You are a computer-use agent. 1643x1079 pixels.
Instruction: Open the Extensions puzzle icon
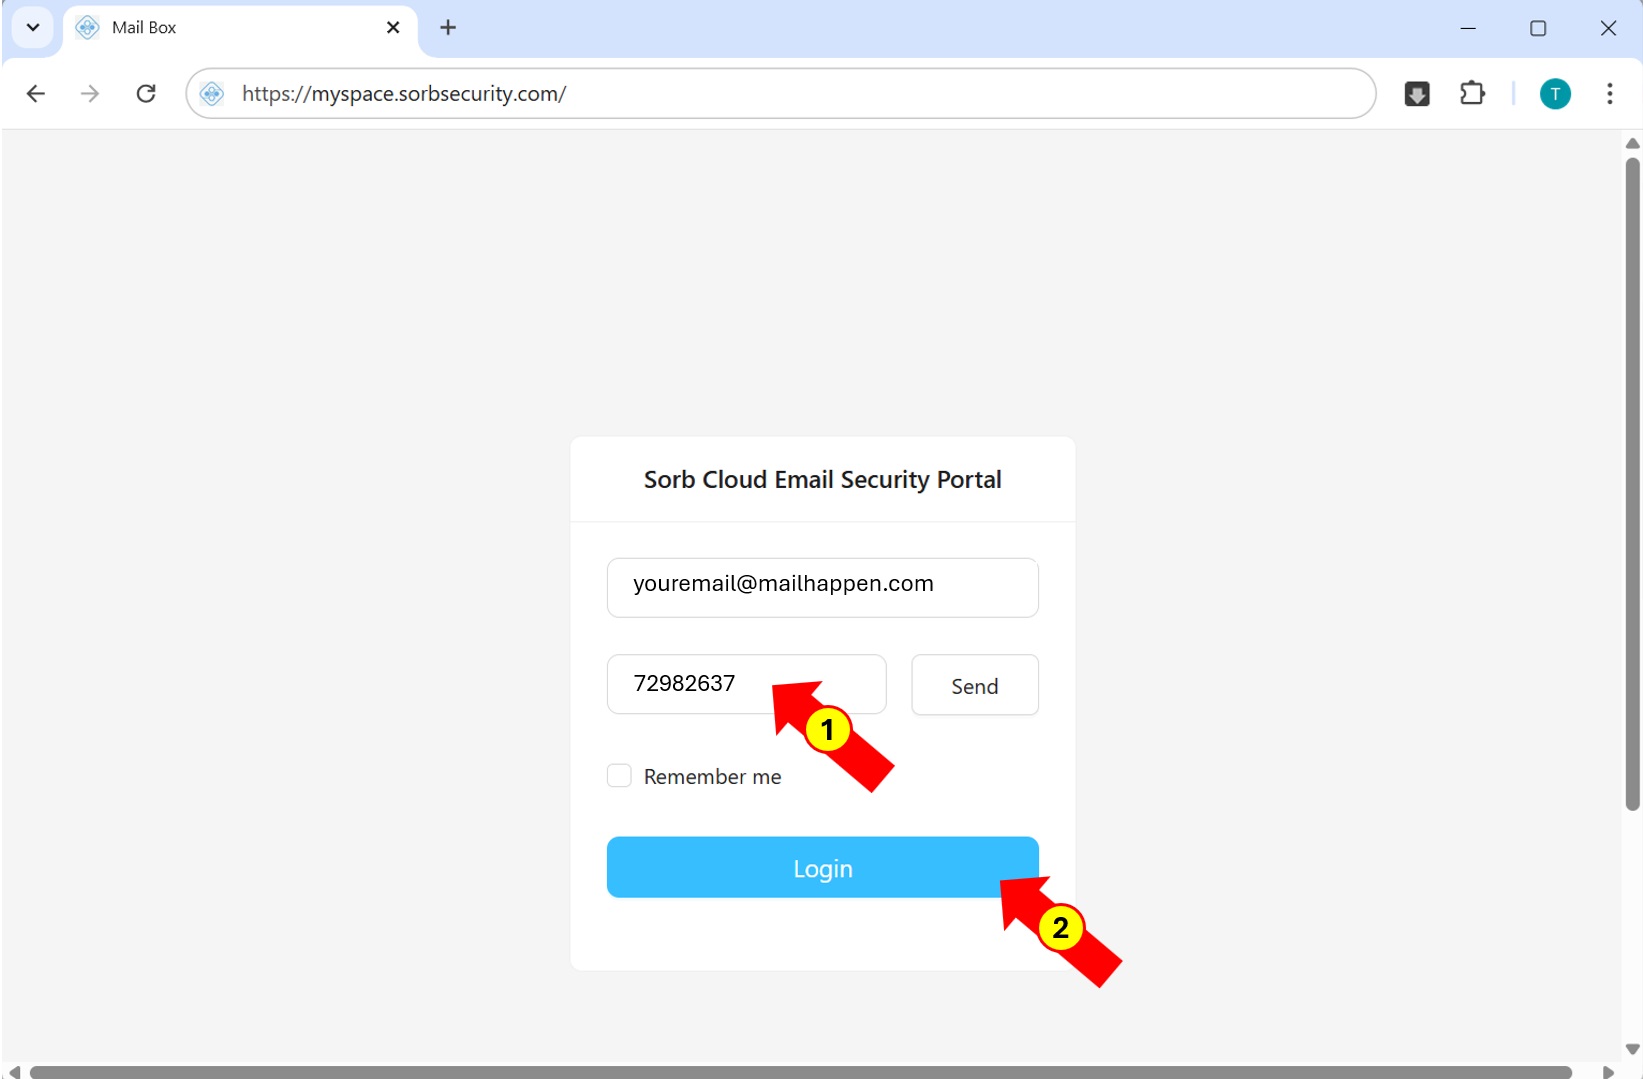(1472, 94)
